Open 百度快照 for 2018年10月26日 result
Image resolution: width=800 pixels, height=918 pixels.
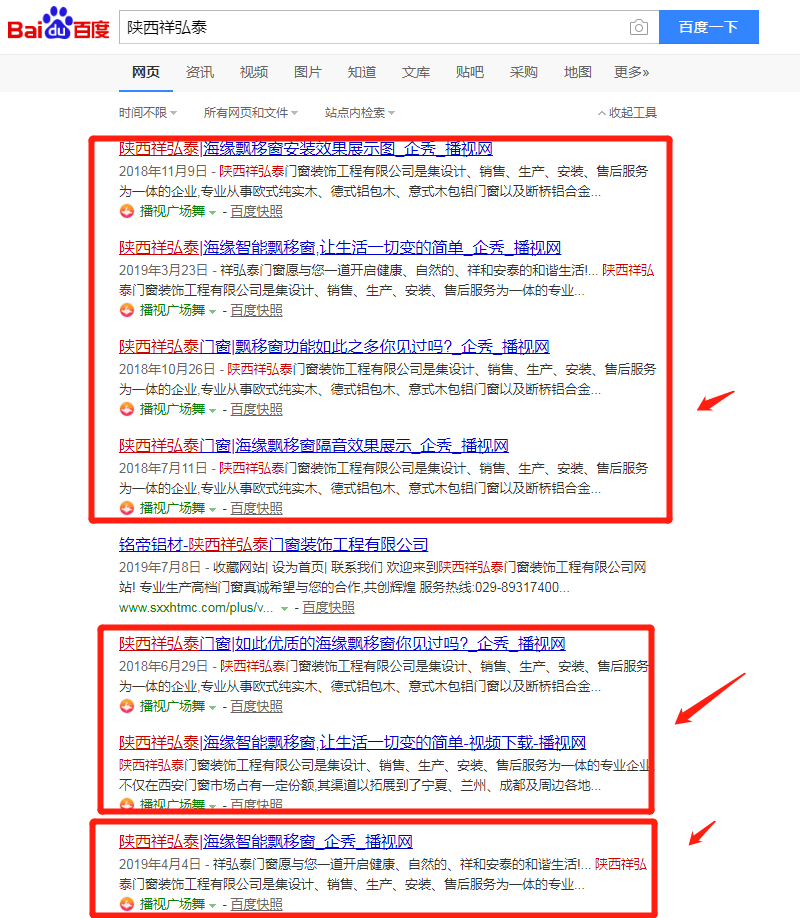click(257, 409)
